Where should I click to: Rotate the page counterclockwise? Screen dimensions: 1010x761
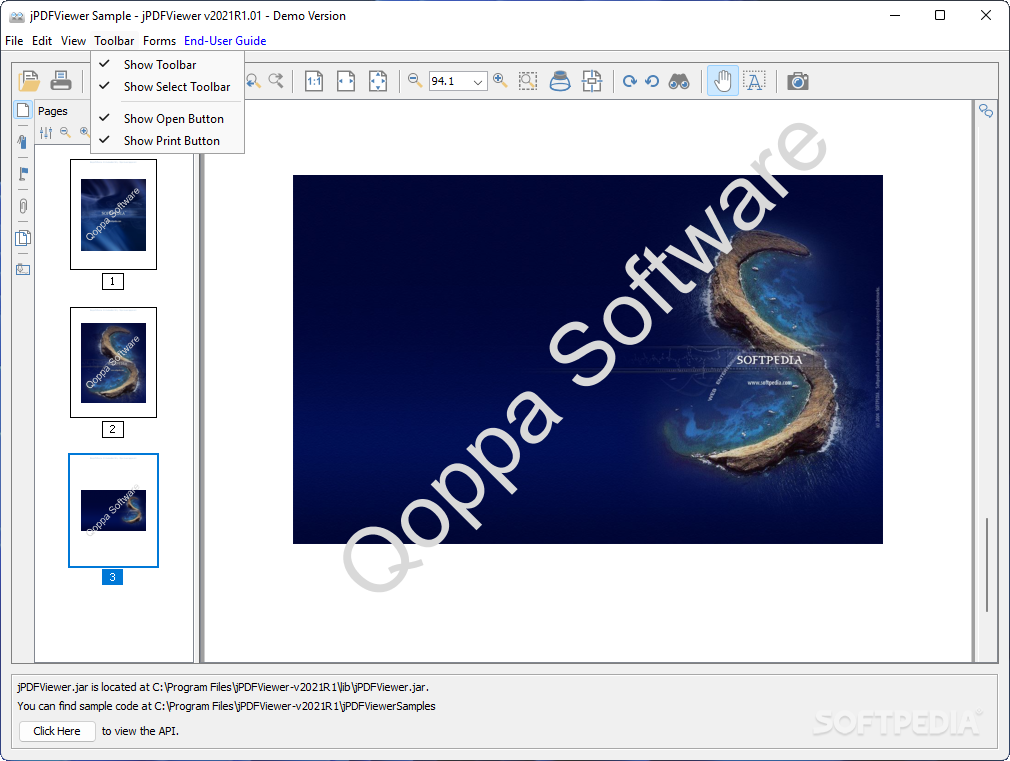[x=652, y=81]
